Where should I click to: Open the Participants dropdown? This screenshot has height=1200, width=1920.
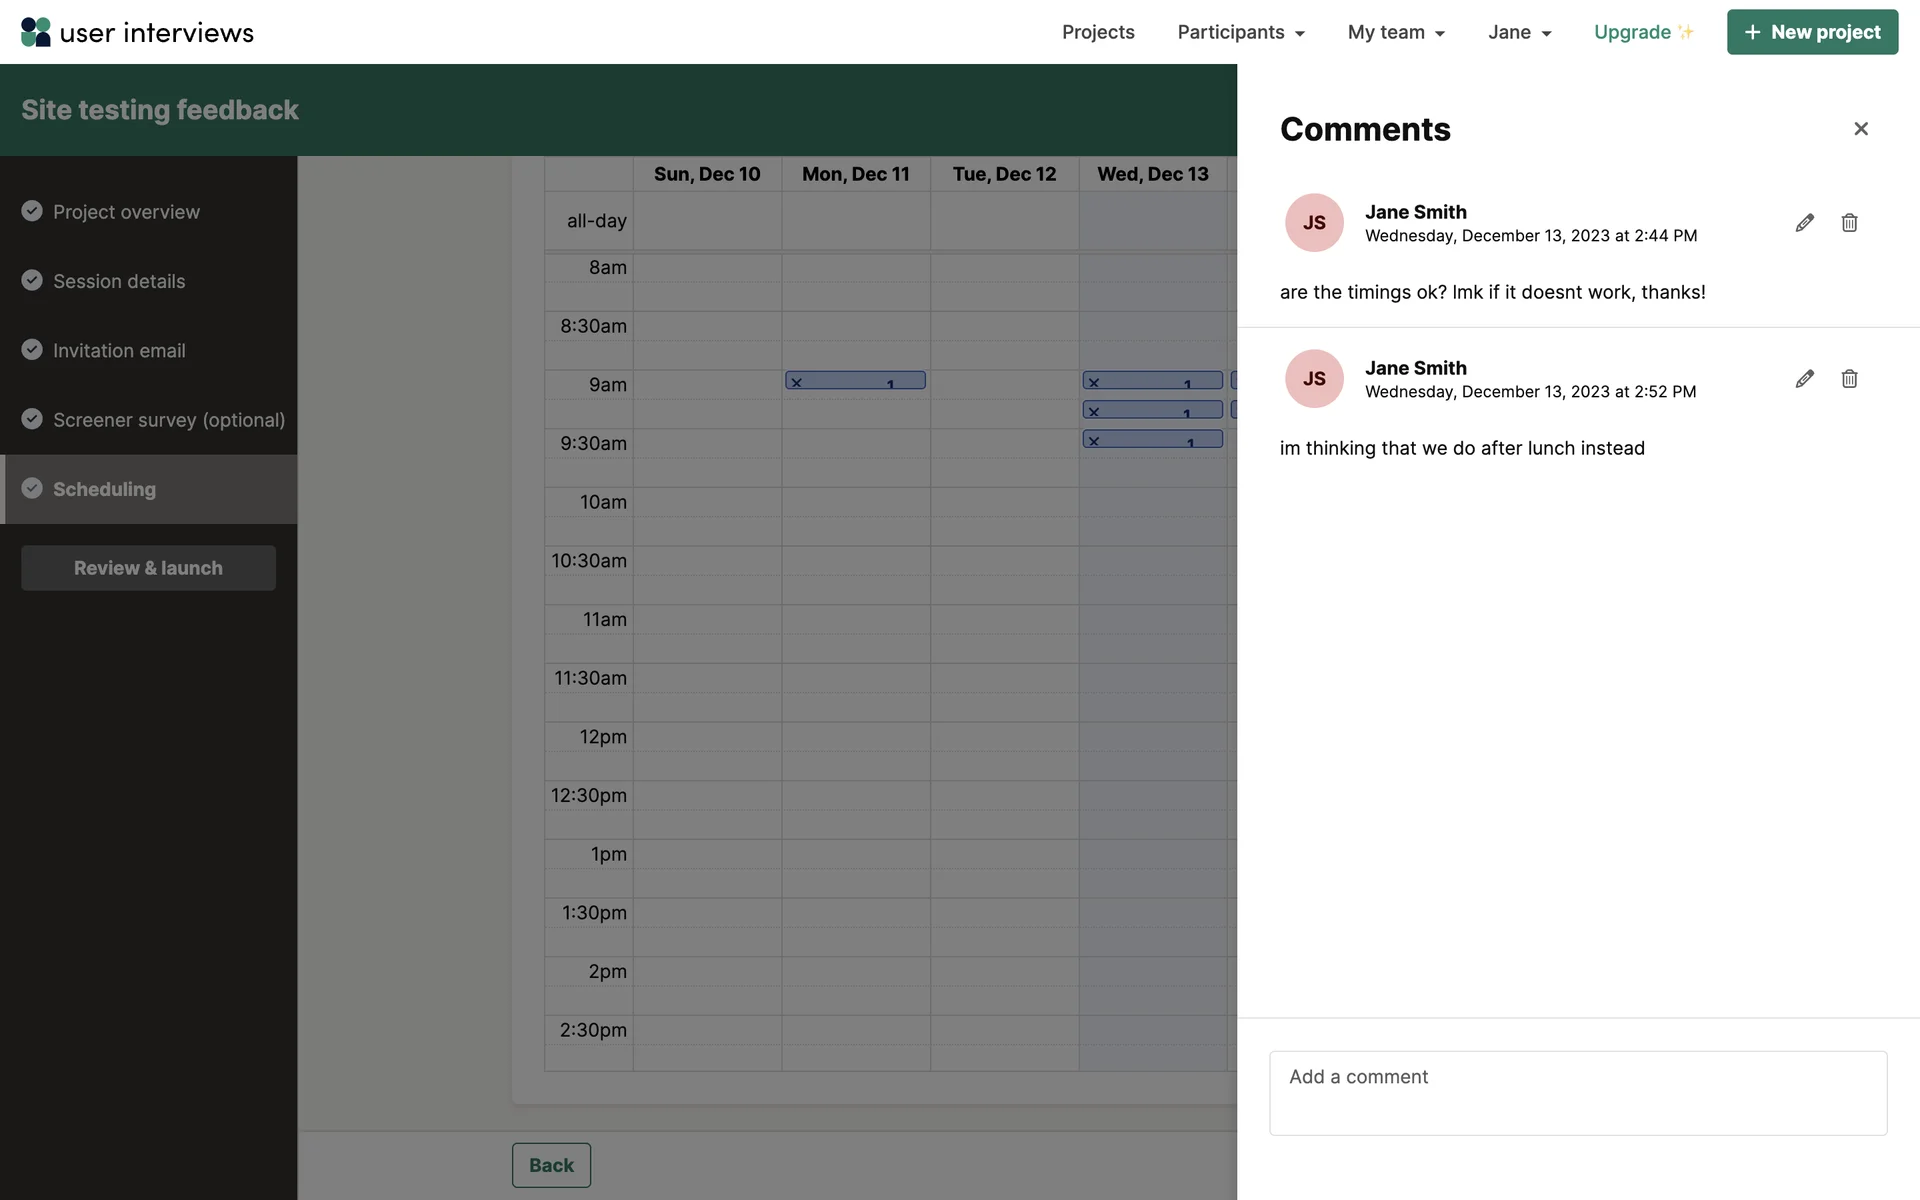1240,32
